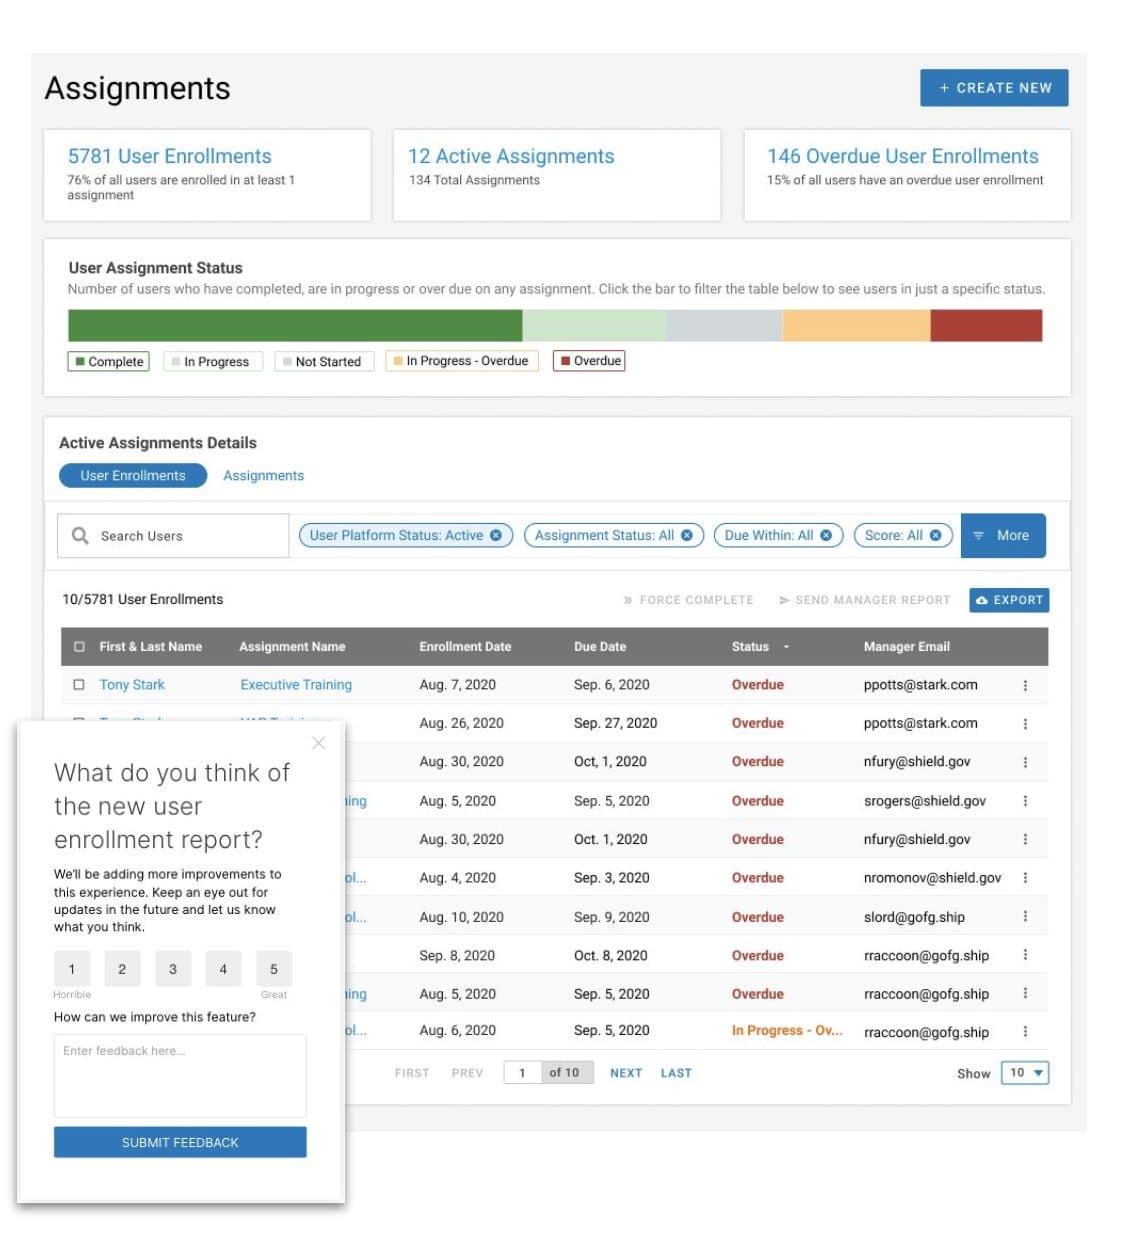1138x1244 pixels.
Task: Jump to last page
Action: tap(676, 1073)
